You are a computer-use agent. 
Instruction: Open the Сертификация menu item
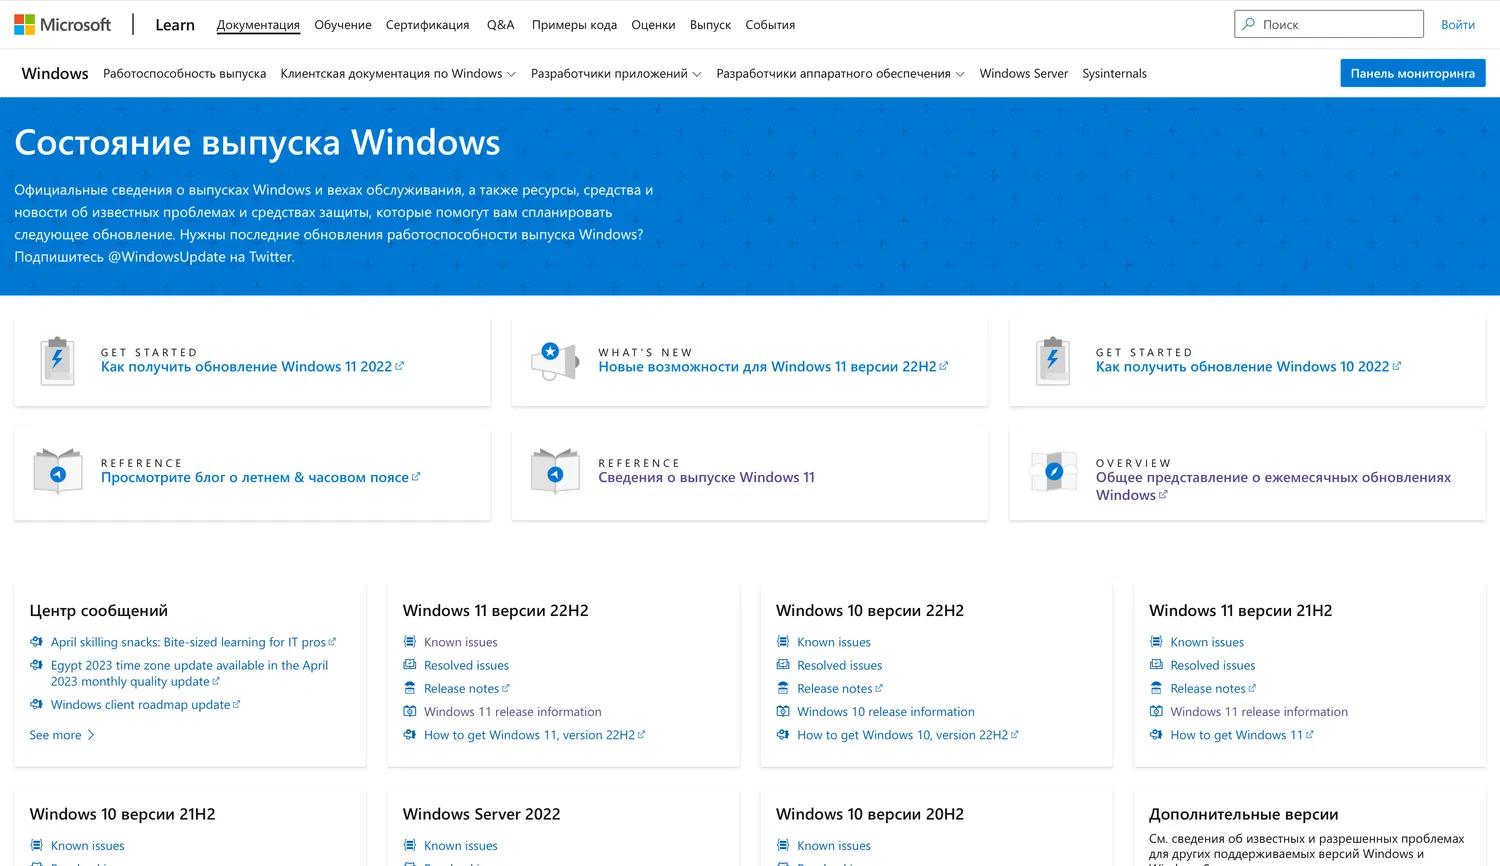point(427,25)
